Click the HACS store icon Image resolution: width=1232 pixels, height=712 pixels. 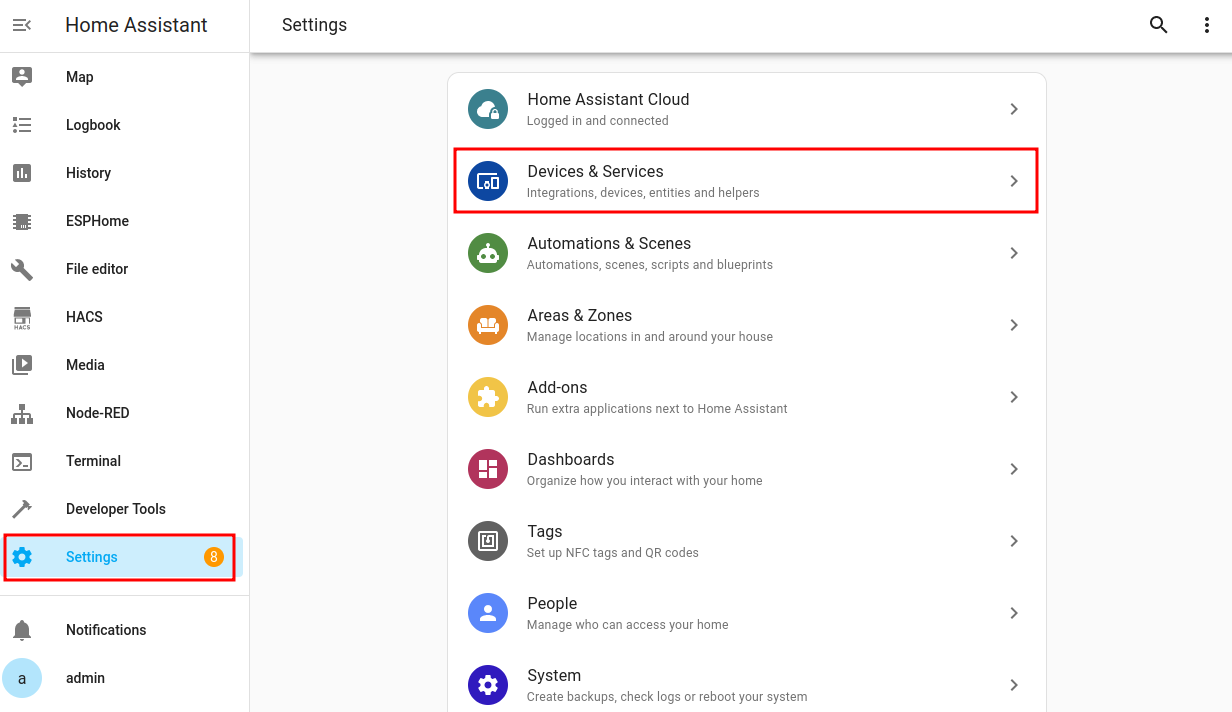click(x=22, y=317)
